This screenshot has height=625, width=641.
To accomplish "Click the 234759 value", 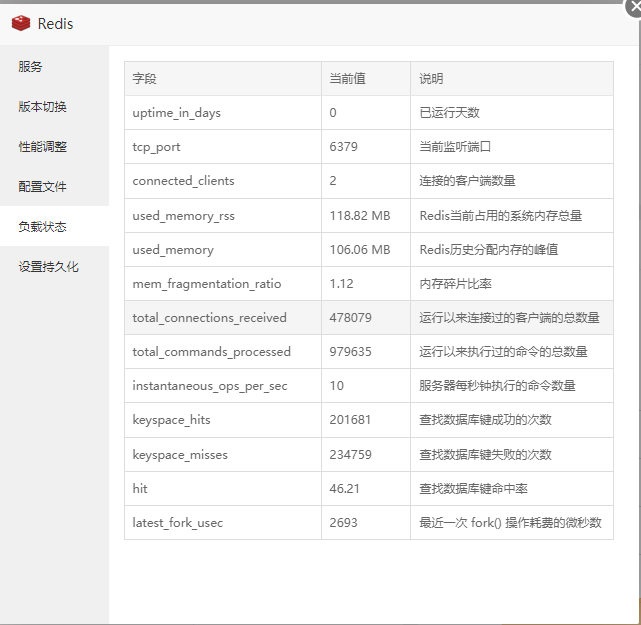I will coord(350,455).
